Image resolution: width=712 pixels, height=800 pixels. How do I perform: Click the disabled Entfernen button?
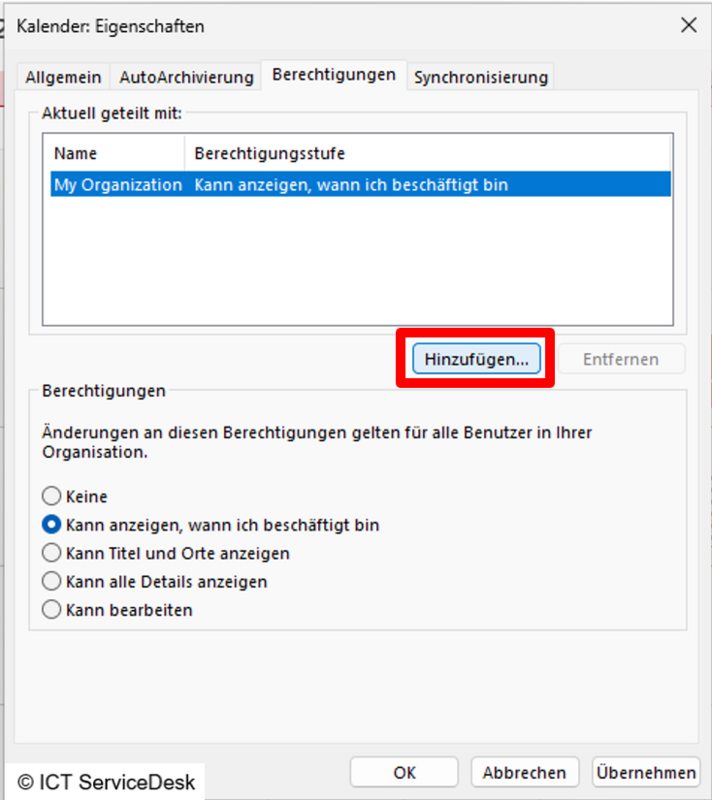(621, 359)
